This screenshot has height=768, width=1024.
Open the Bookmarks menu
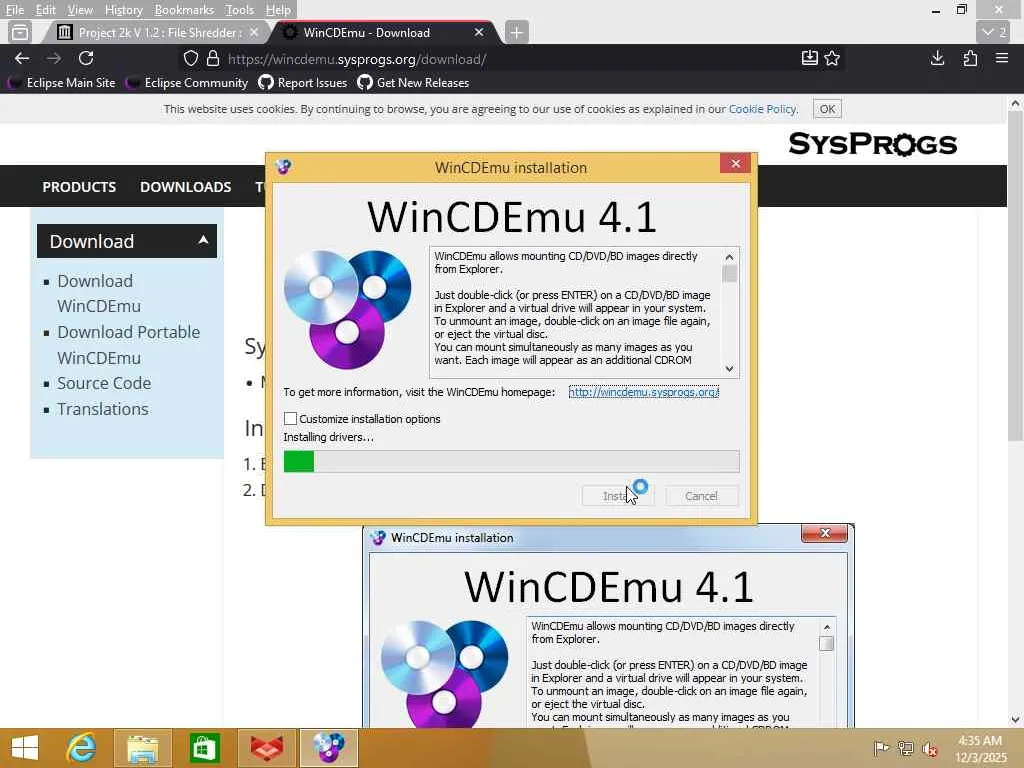[184, 10]
